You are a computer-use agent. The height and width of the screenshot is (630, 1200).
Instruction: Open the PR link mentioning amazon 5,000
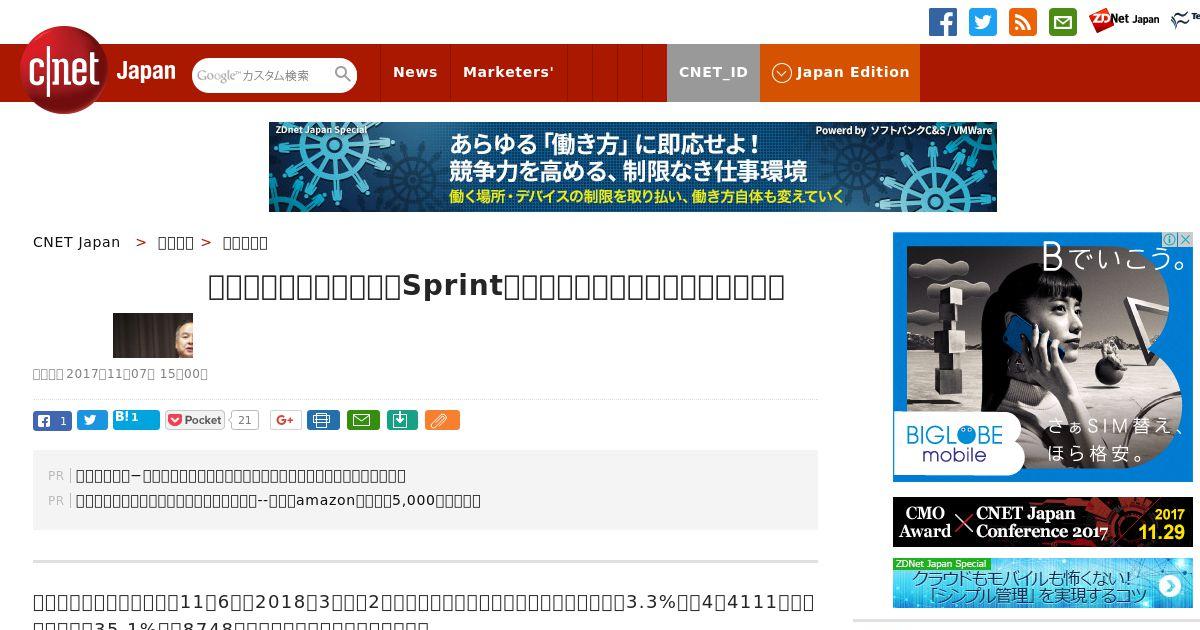coord(278,501)
